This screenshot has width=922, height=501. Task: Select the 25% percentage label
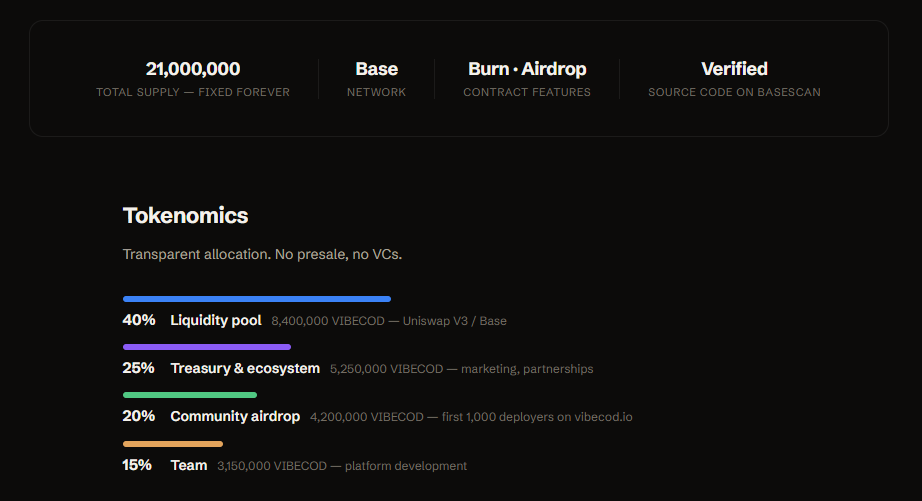[138, 368]
